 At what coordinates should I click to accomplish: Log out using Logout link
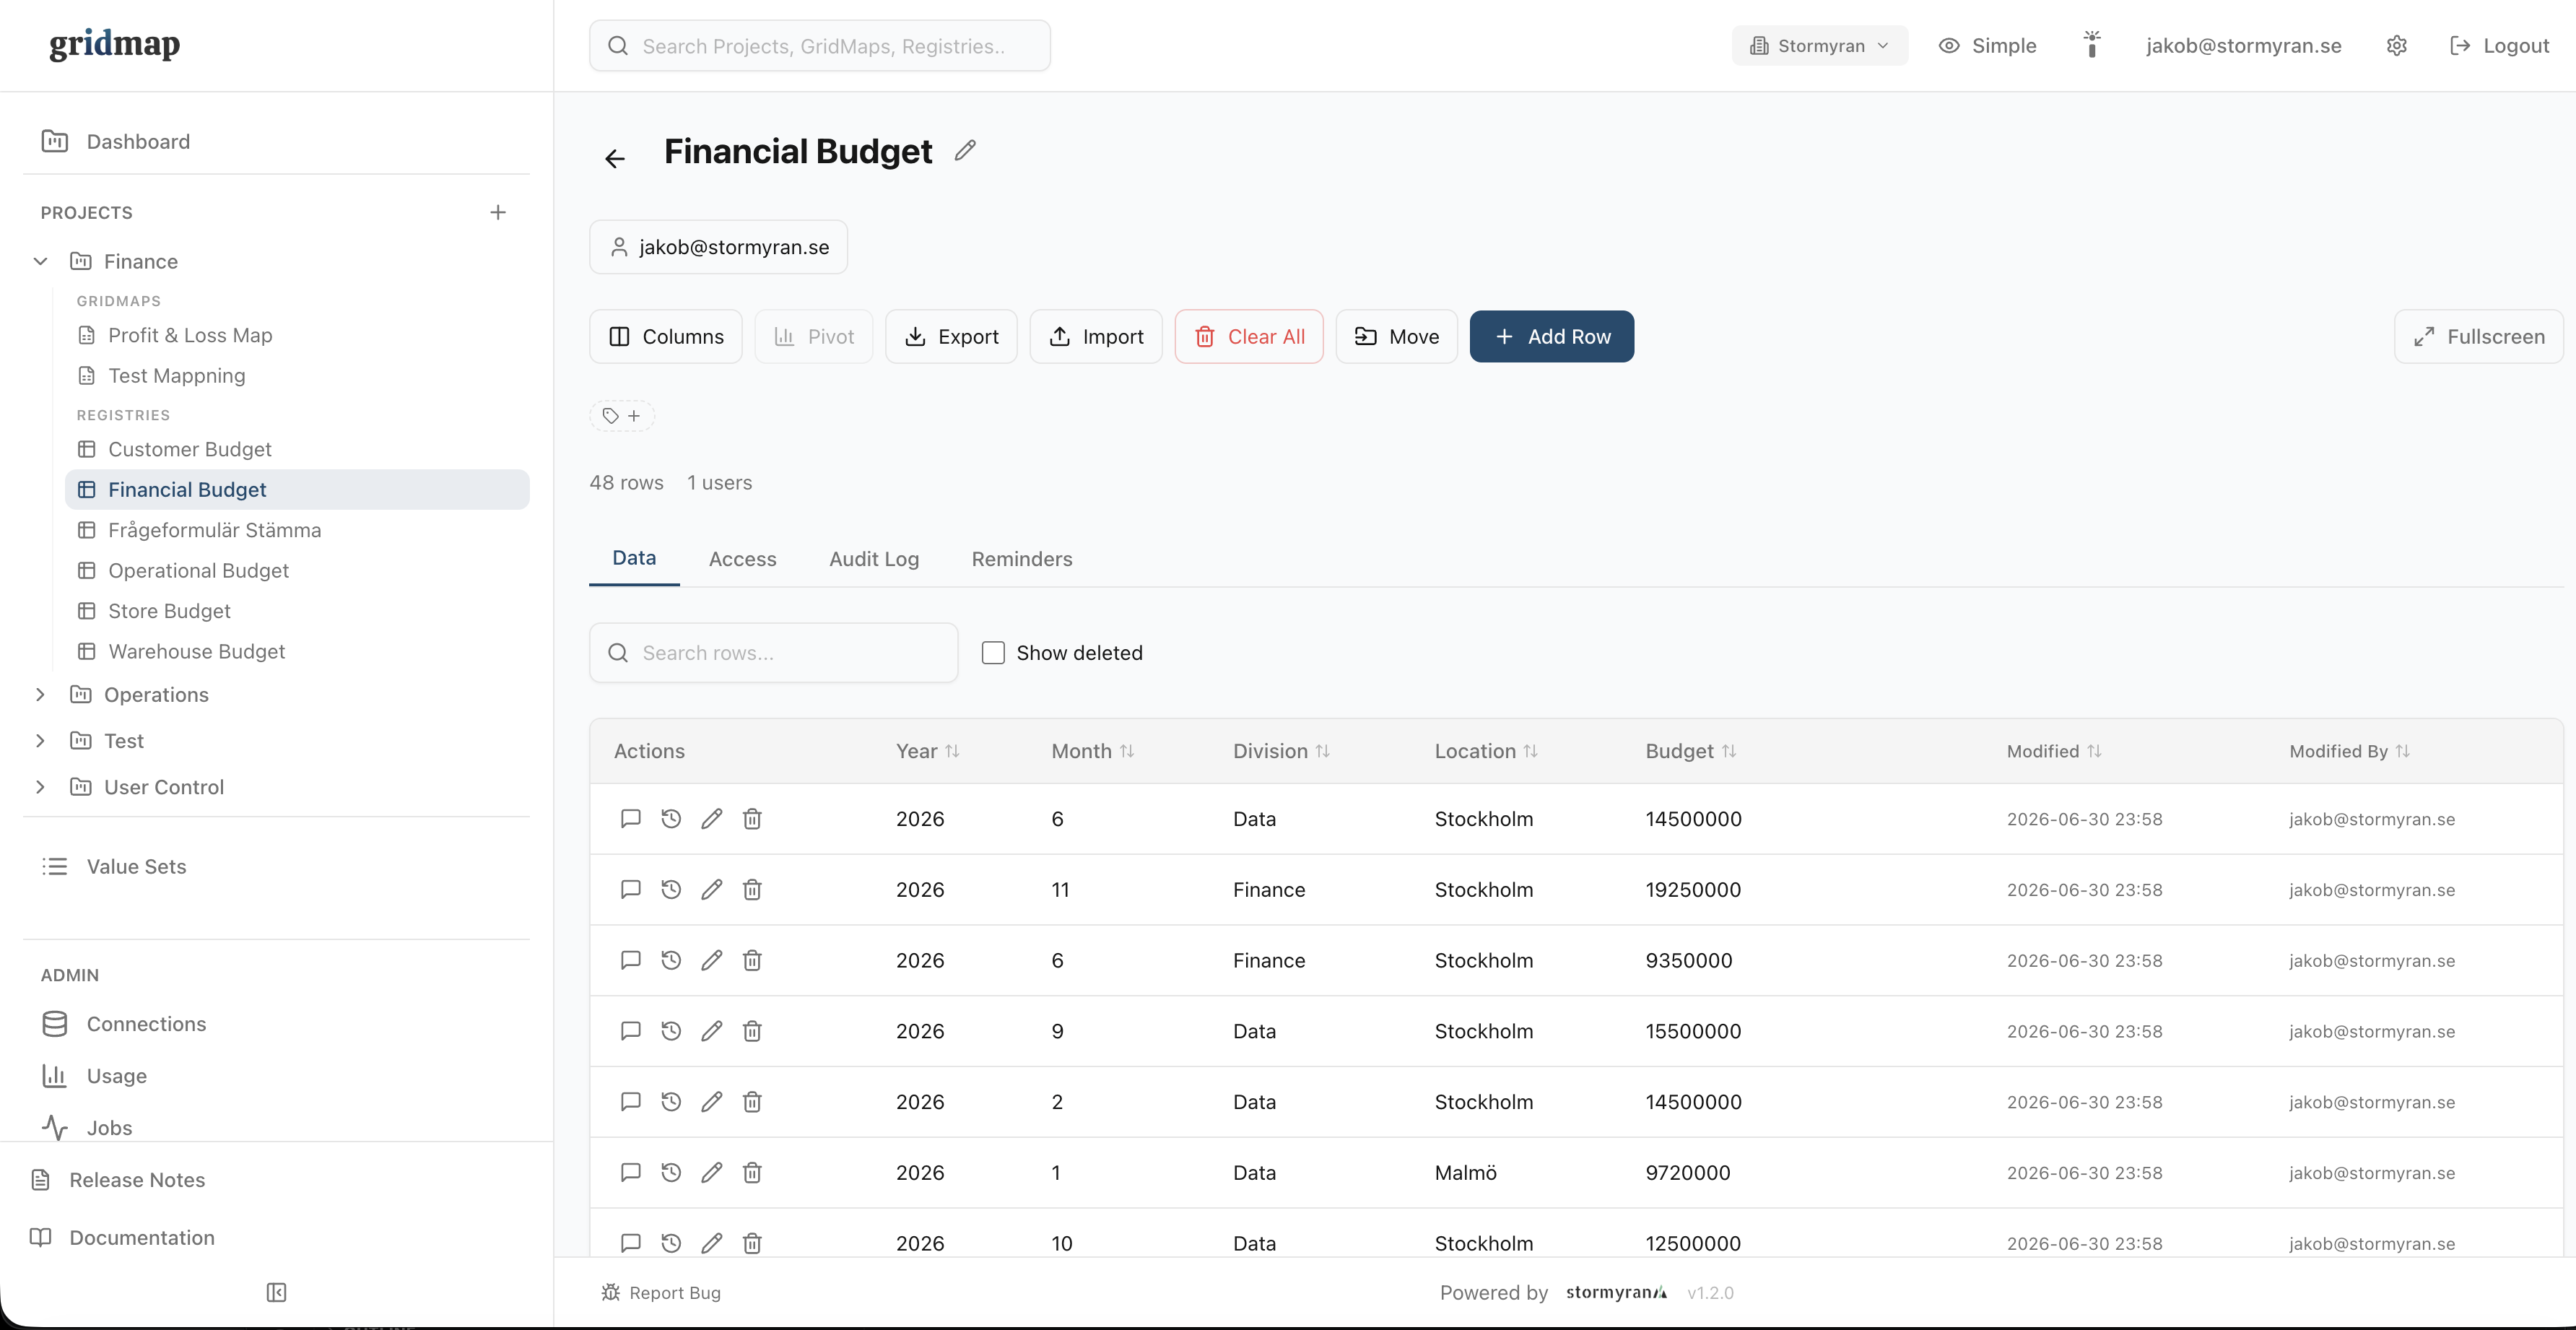point(2499,46)
